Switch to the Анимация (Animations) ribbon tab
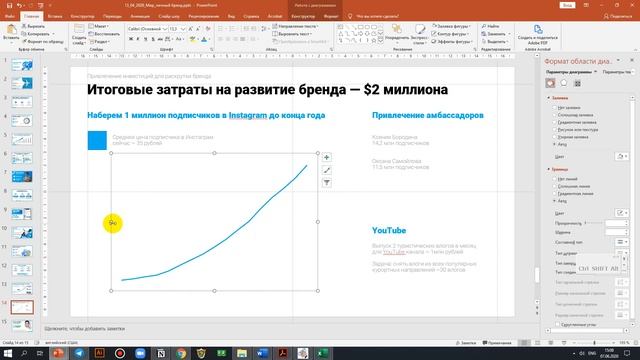The width and height of the screenshot is (640, 360). coord(140,16)
